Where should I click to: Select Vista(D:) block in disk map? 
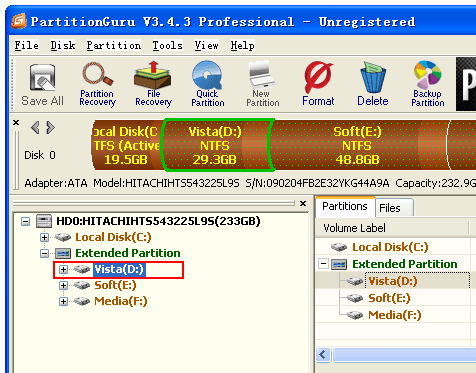[x=218, y=145]
